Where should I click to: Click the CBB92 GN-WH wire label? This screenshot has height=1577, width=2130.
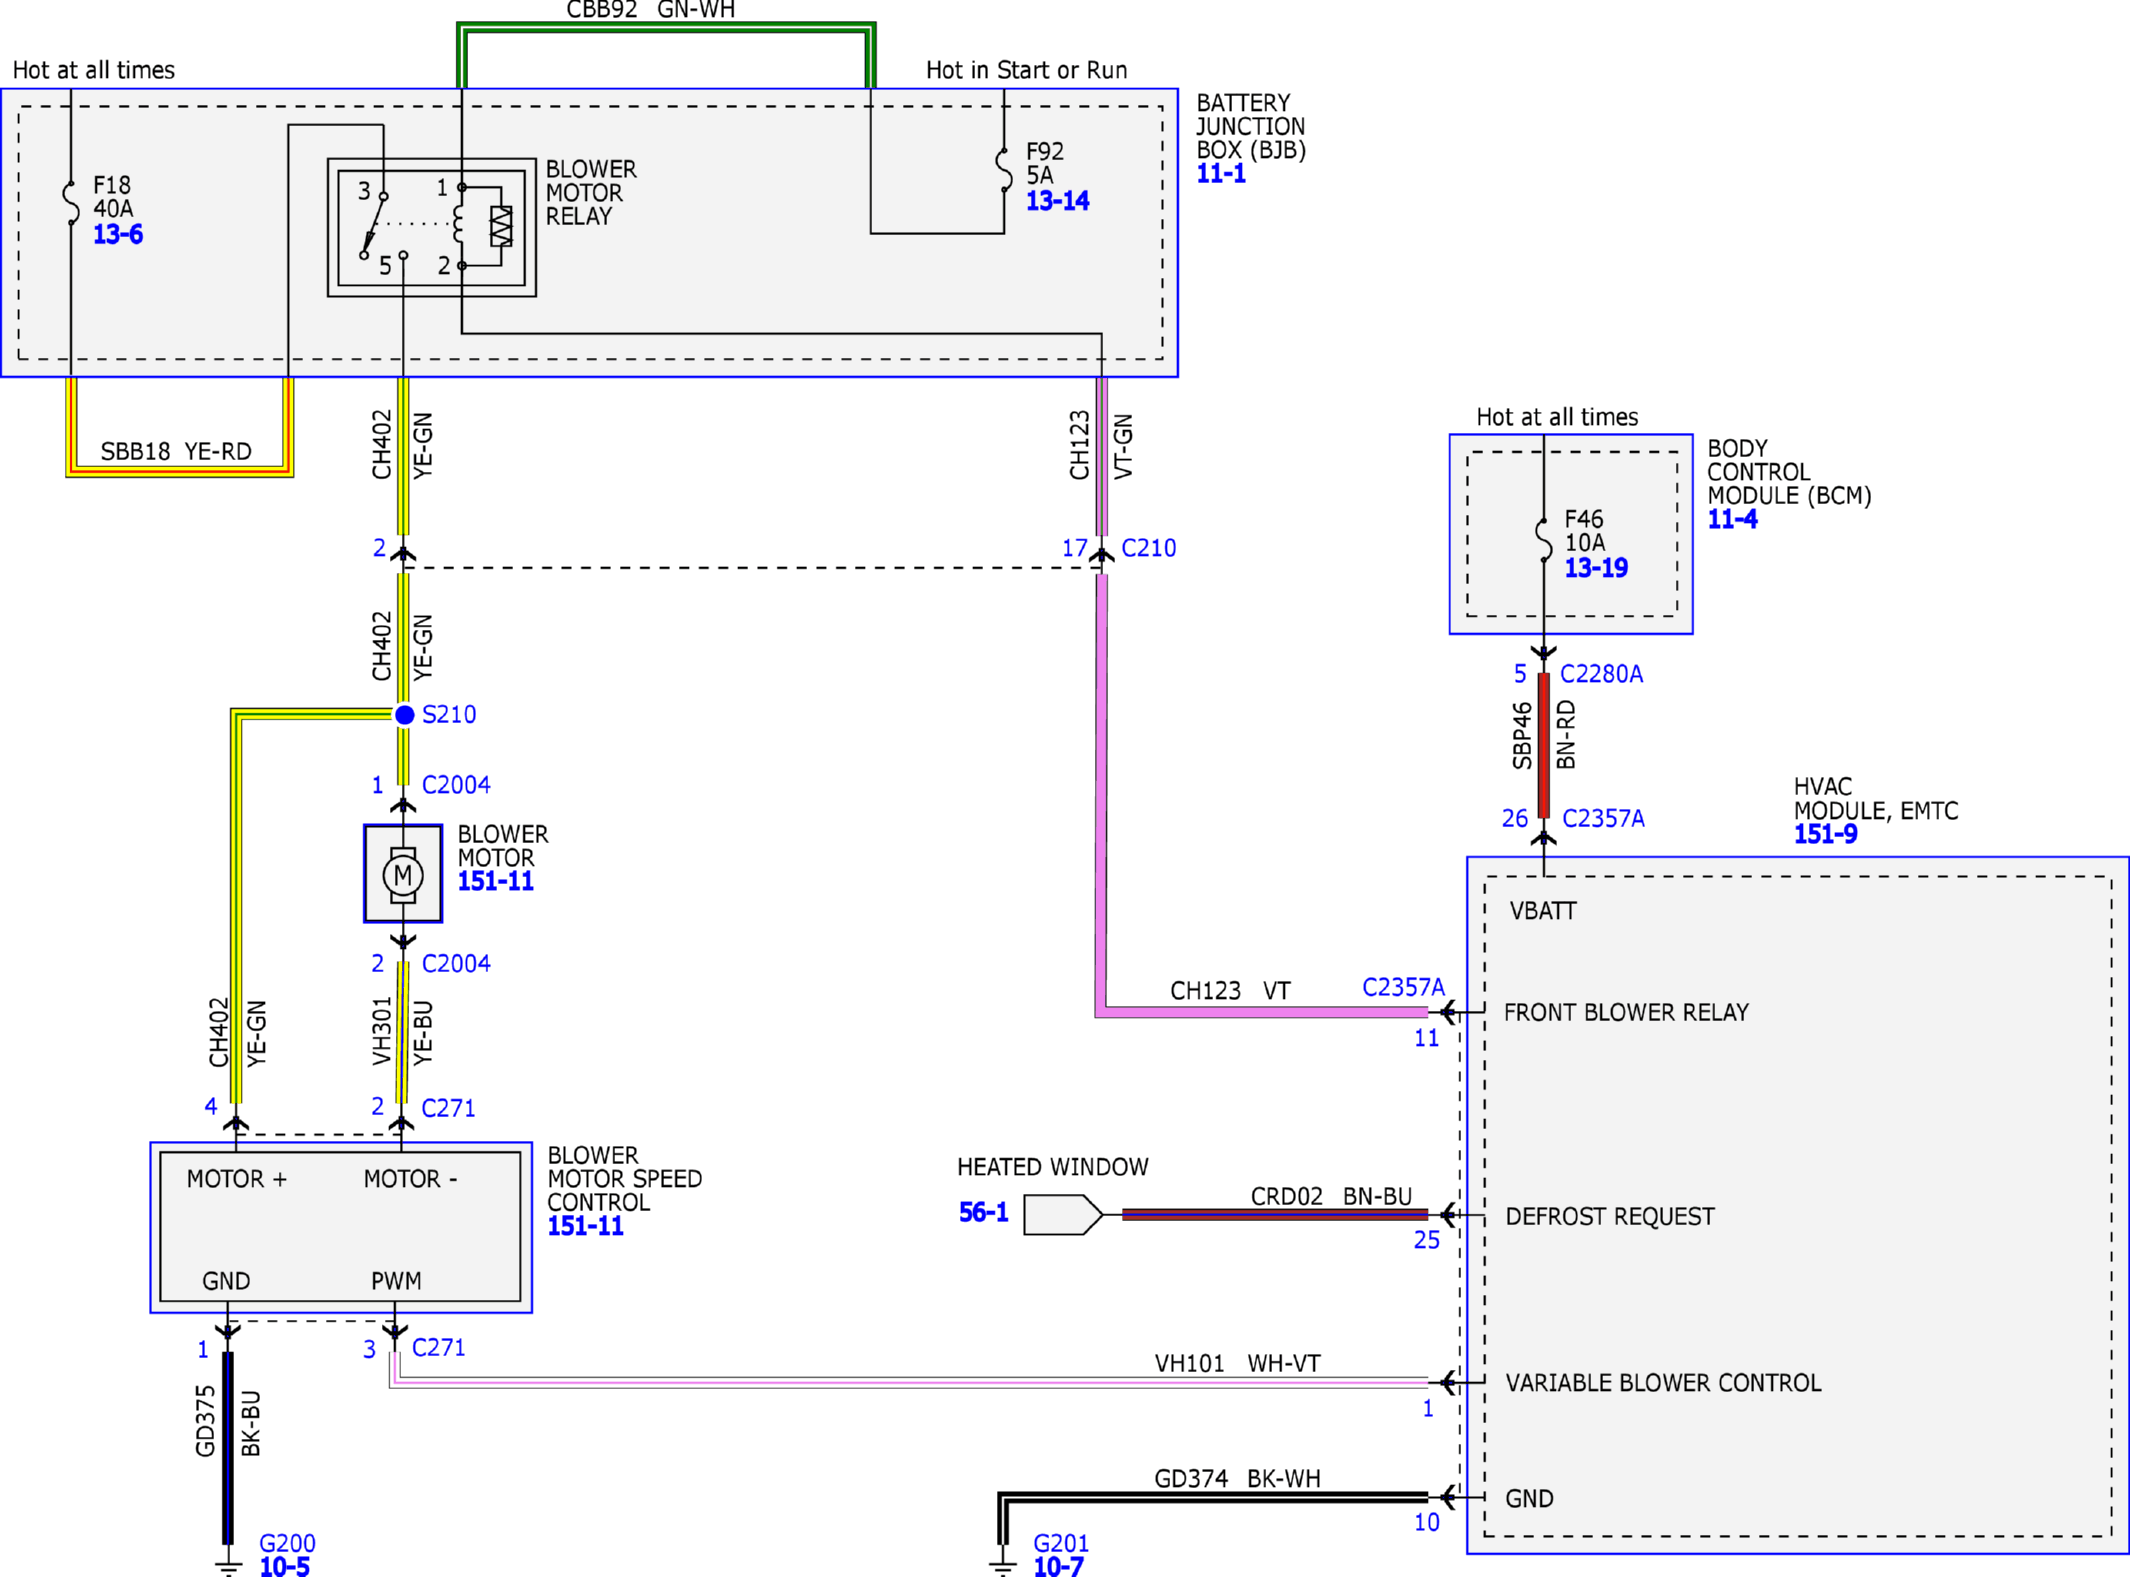650,10
